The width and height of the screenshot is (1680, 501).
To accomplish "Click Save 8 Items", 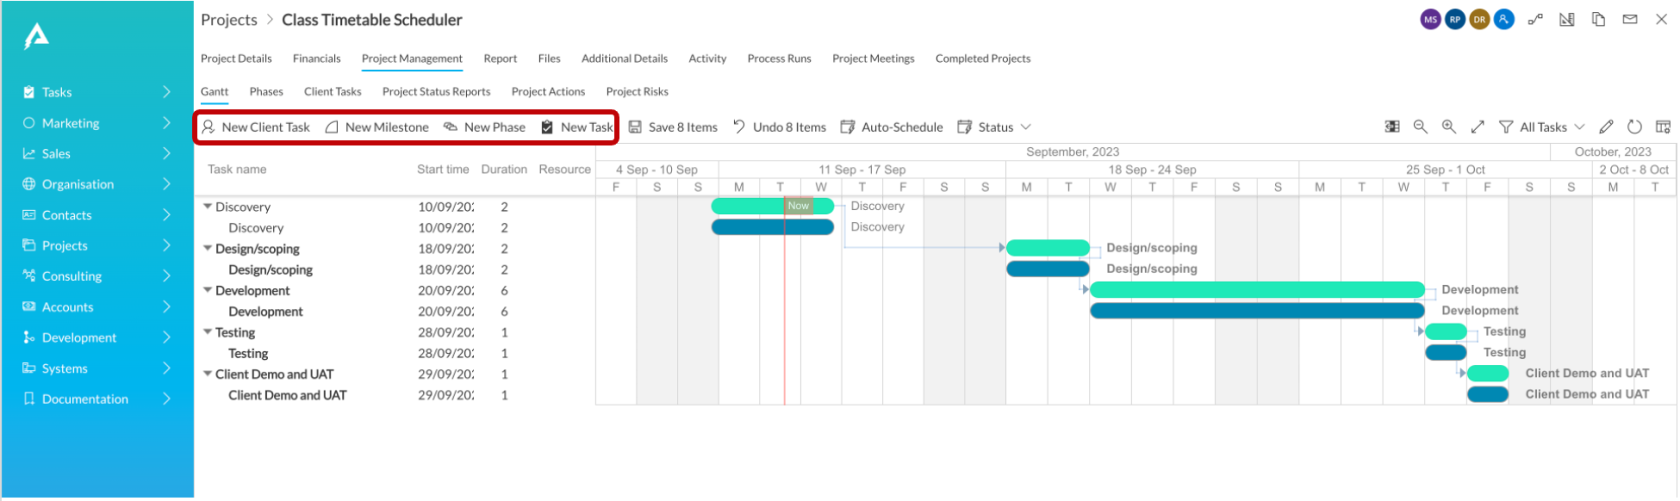I will coord(673,127).
